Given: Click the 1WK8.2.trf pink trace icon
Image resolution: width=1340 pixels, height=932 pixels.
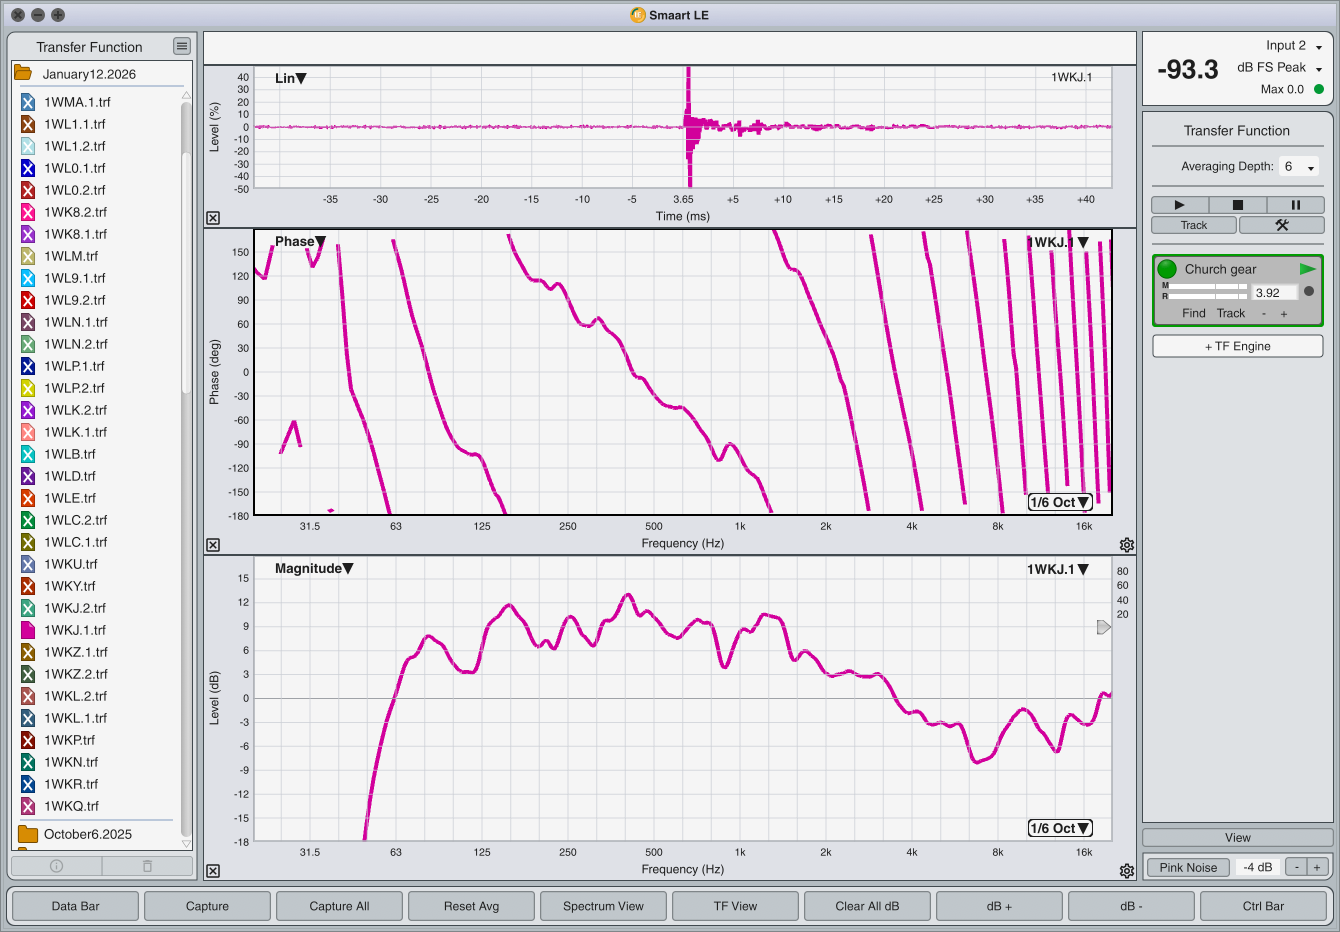Looking at the screenshot, I should pos(28,212).
